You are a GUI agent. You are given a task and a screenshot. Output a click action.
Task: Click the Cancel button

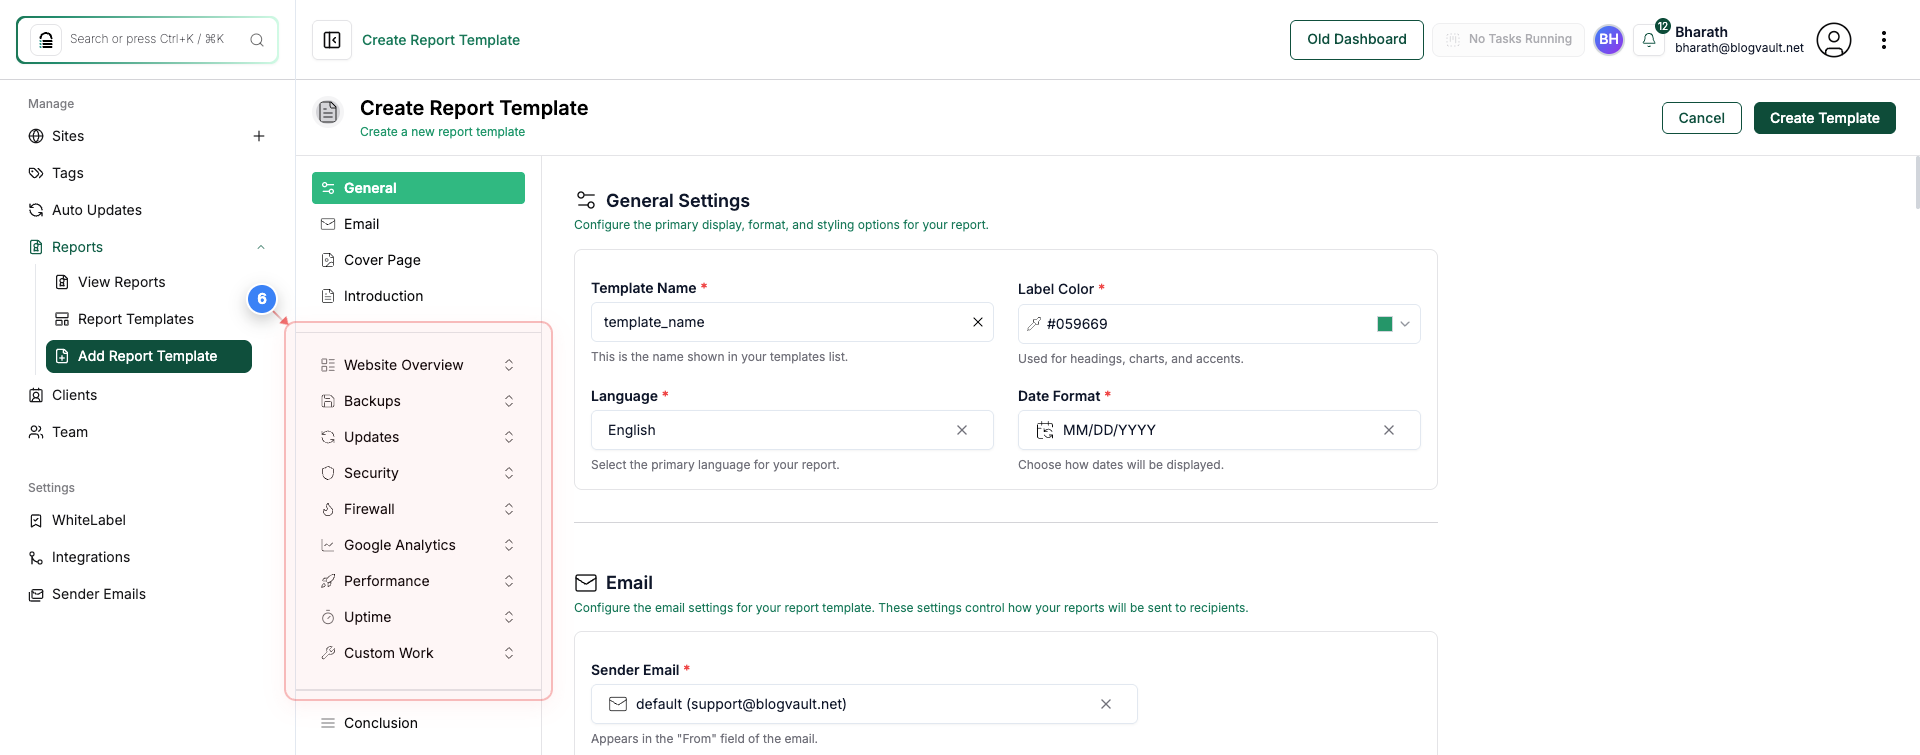(x=1701, y=118)
